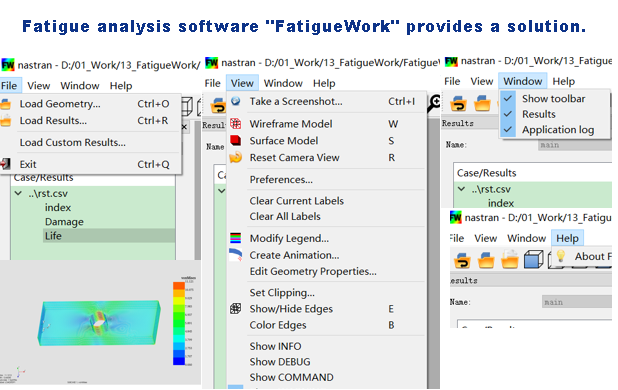Viewport: 618px width, 390px height.
Task: Click tree chevron left of the open View menu
Action: [222, 191]
